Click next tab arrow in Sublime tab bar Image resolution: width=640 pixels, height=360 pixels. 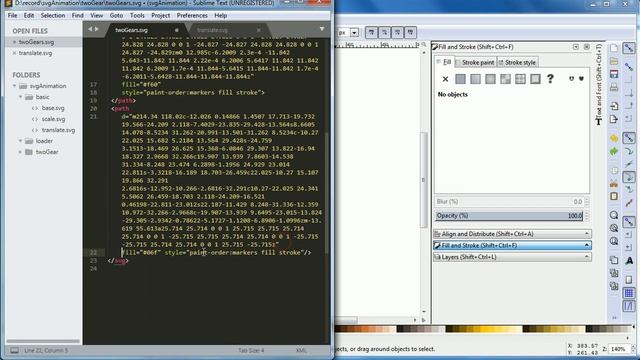tap(97, 29)
